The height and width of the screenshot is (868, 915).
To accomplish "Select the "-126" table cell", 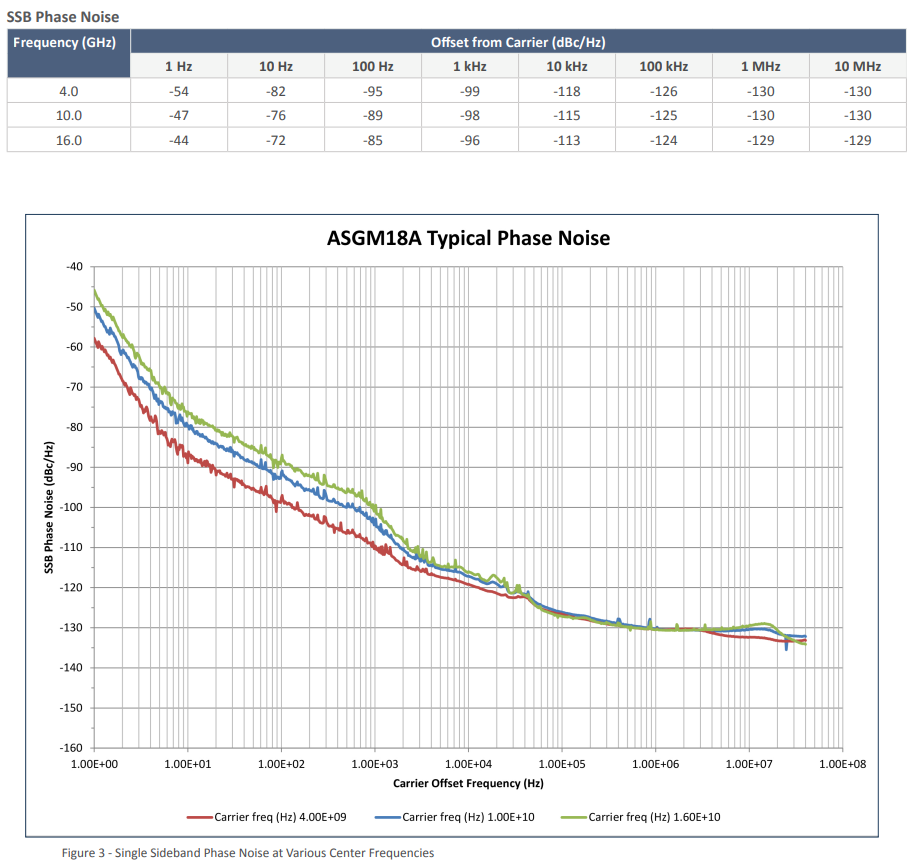I will (x=663, y=92).
